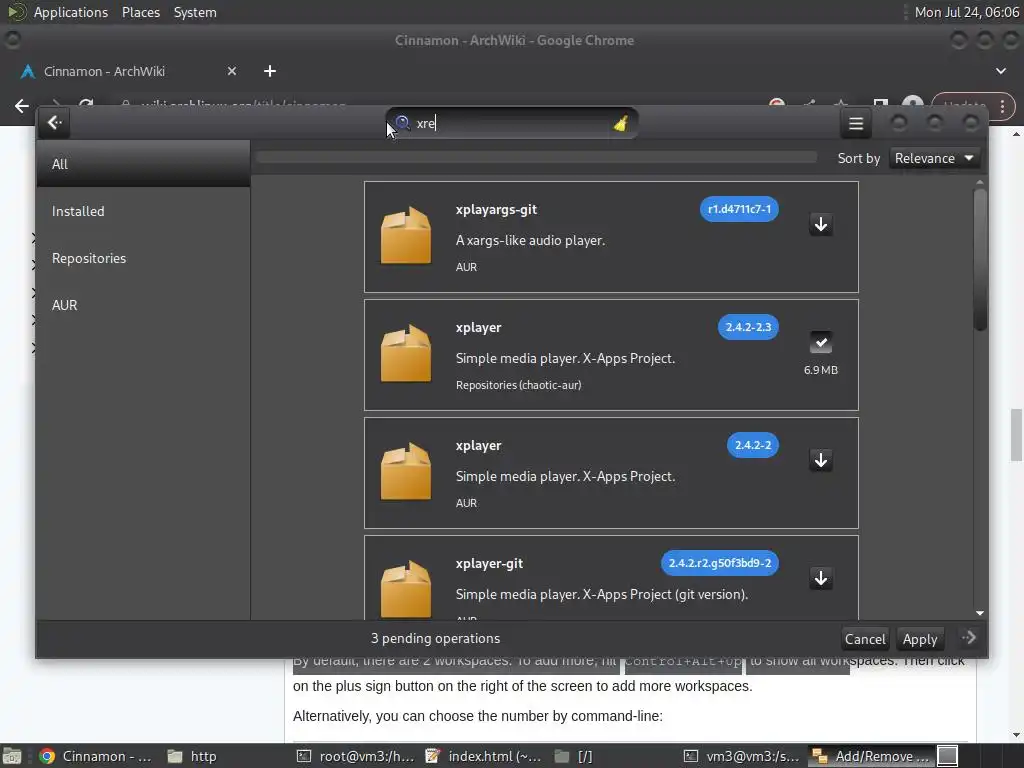This screenshot has height=768, width=1024.
Task: Open the Places menu
Action: click(140, 12)
